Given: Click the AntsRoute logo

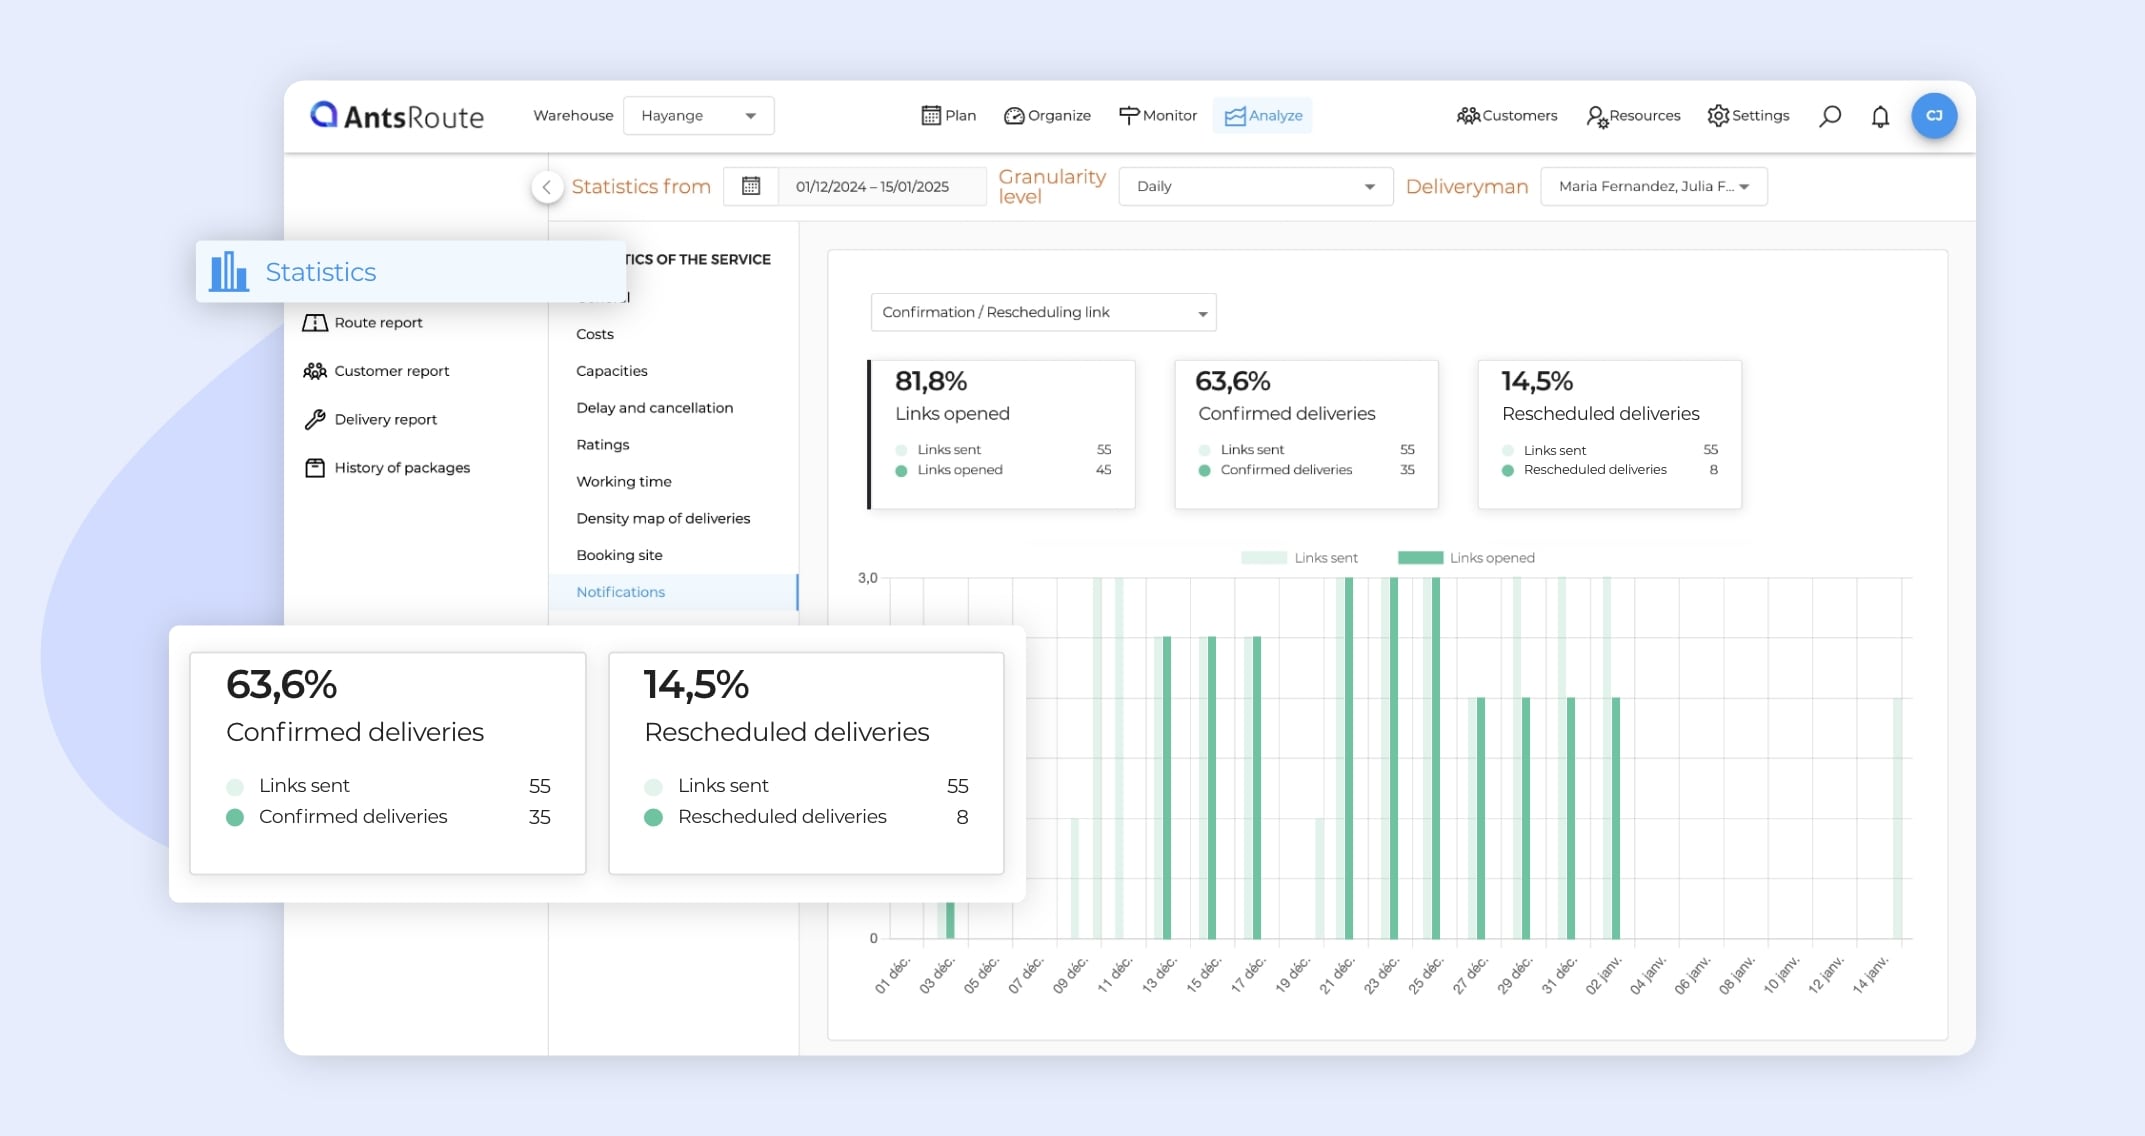Looking at the screenshot, I should [397, 116].
